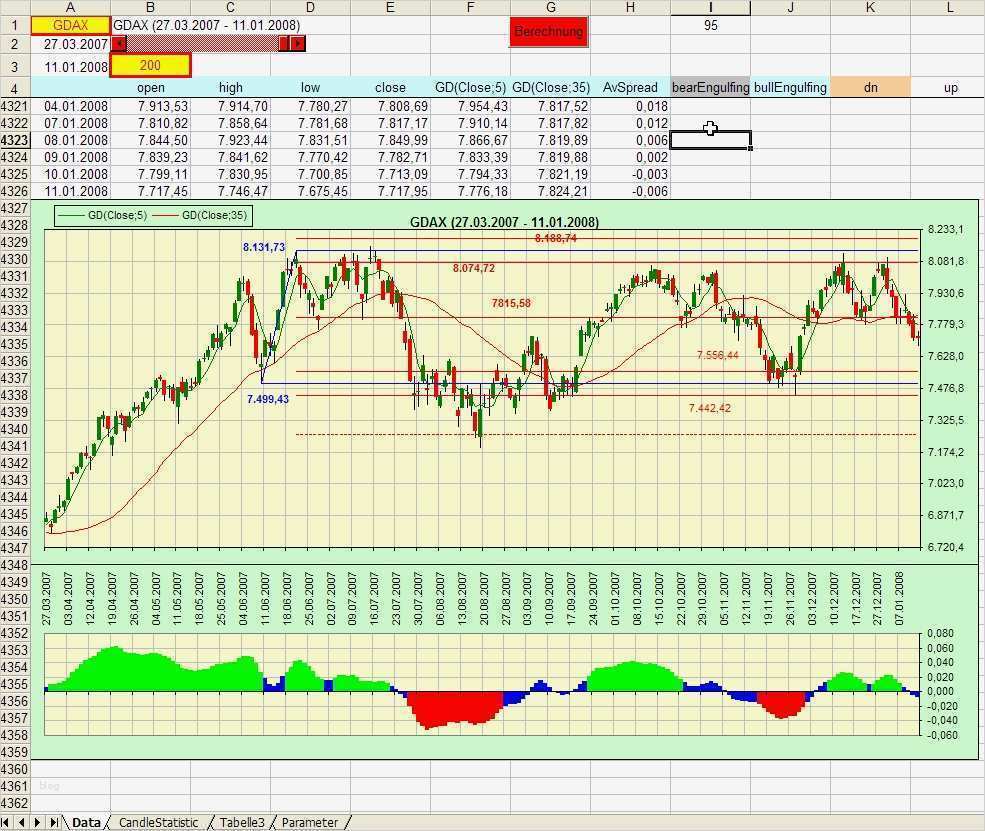
Task: Select date cell 08.01.2008
Action: pos(70,140)
